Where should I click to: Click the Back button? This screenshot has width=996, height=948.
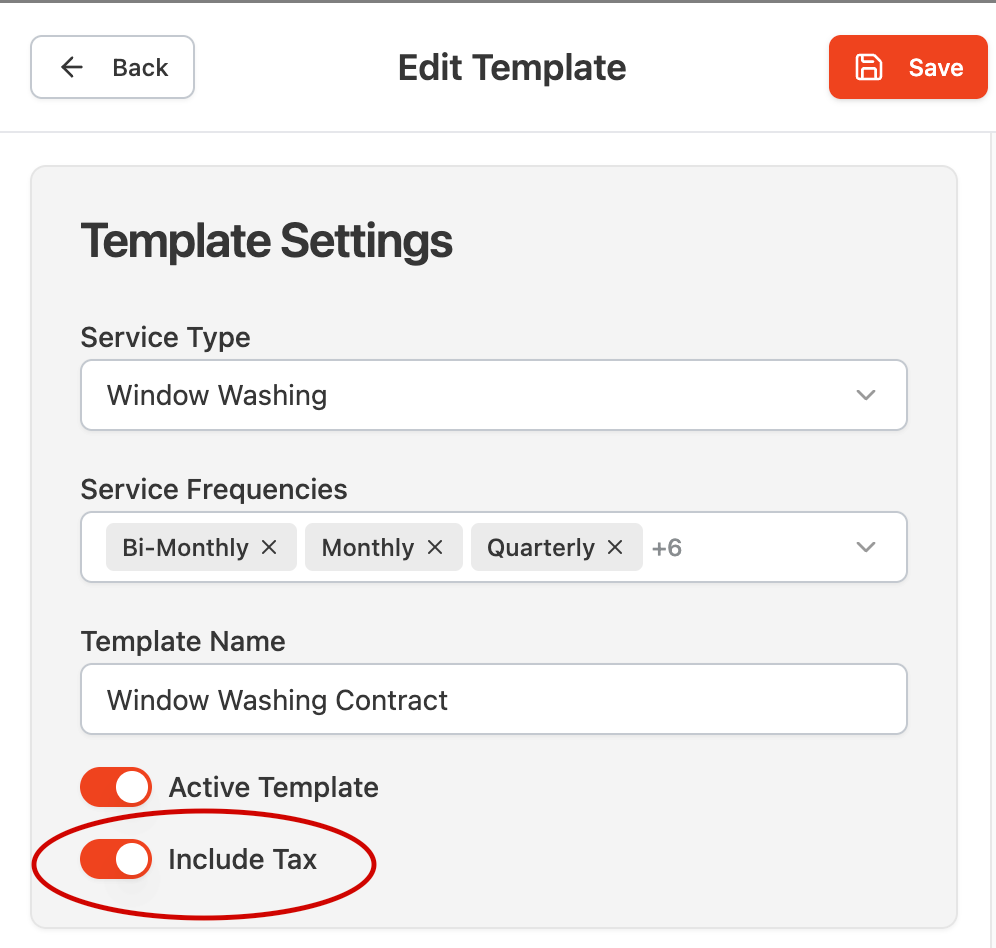tap(112, 67)
